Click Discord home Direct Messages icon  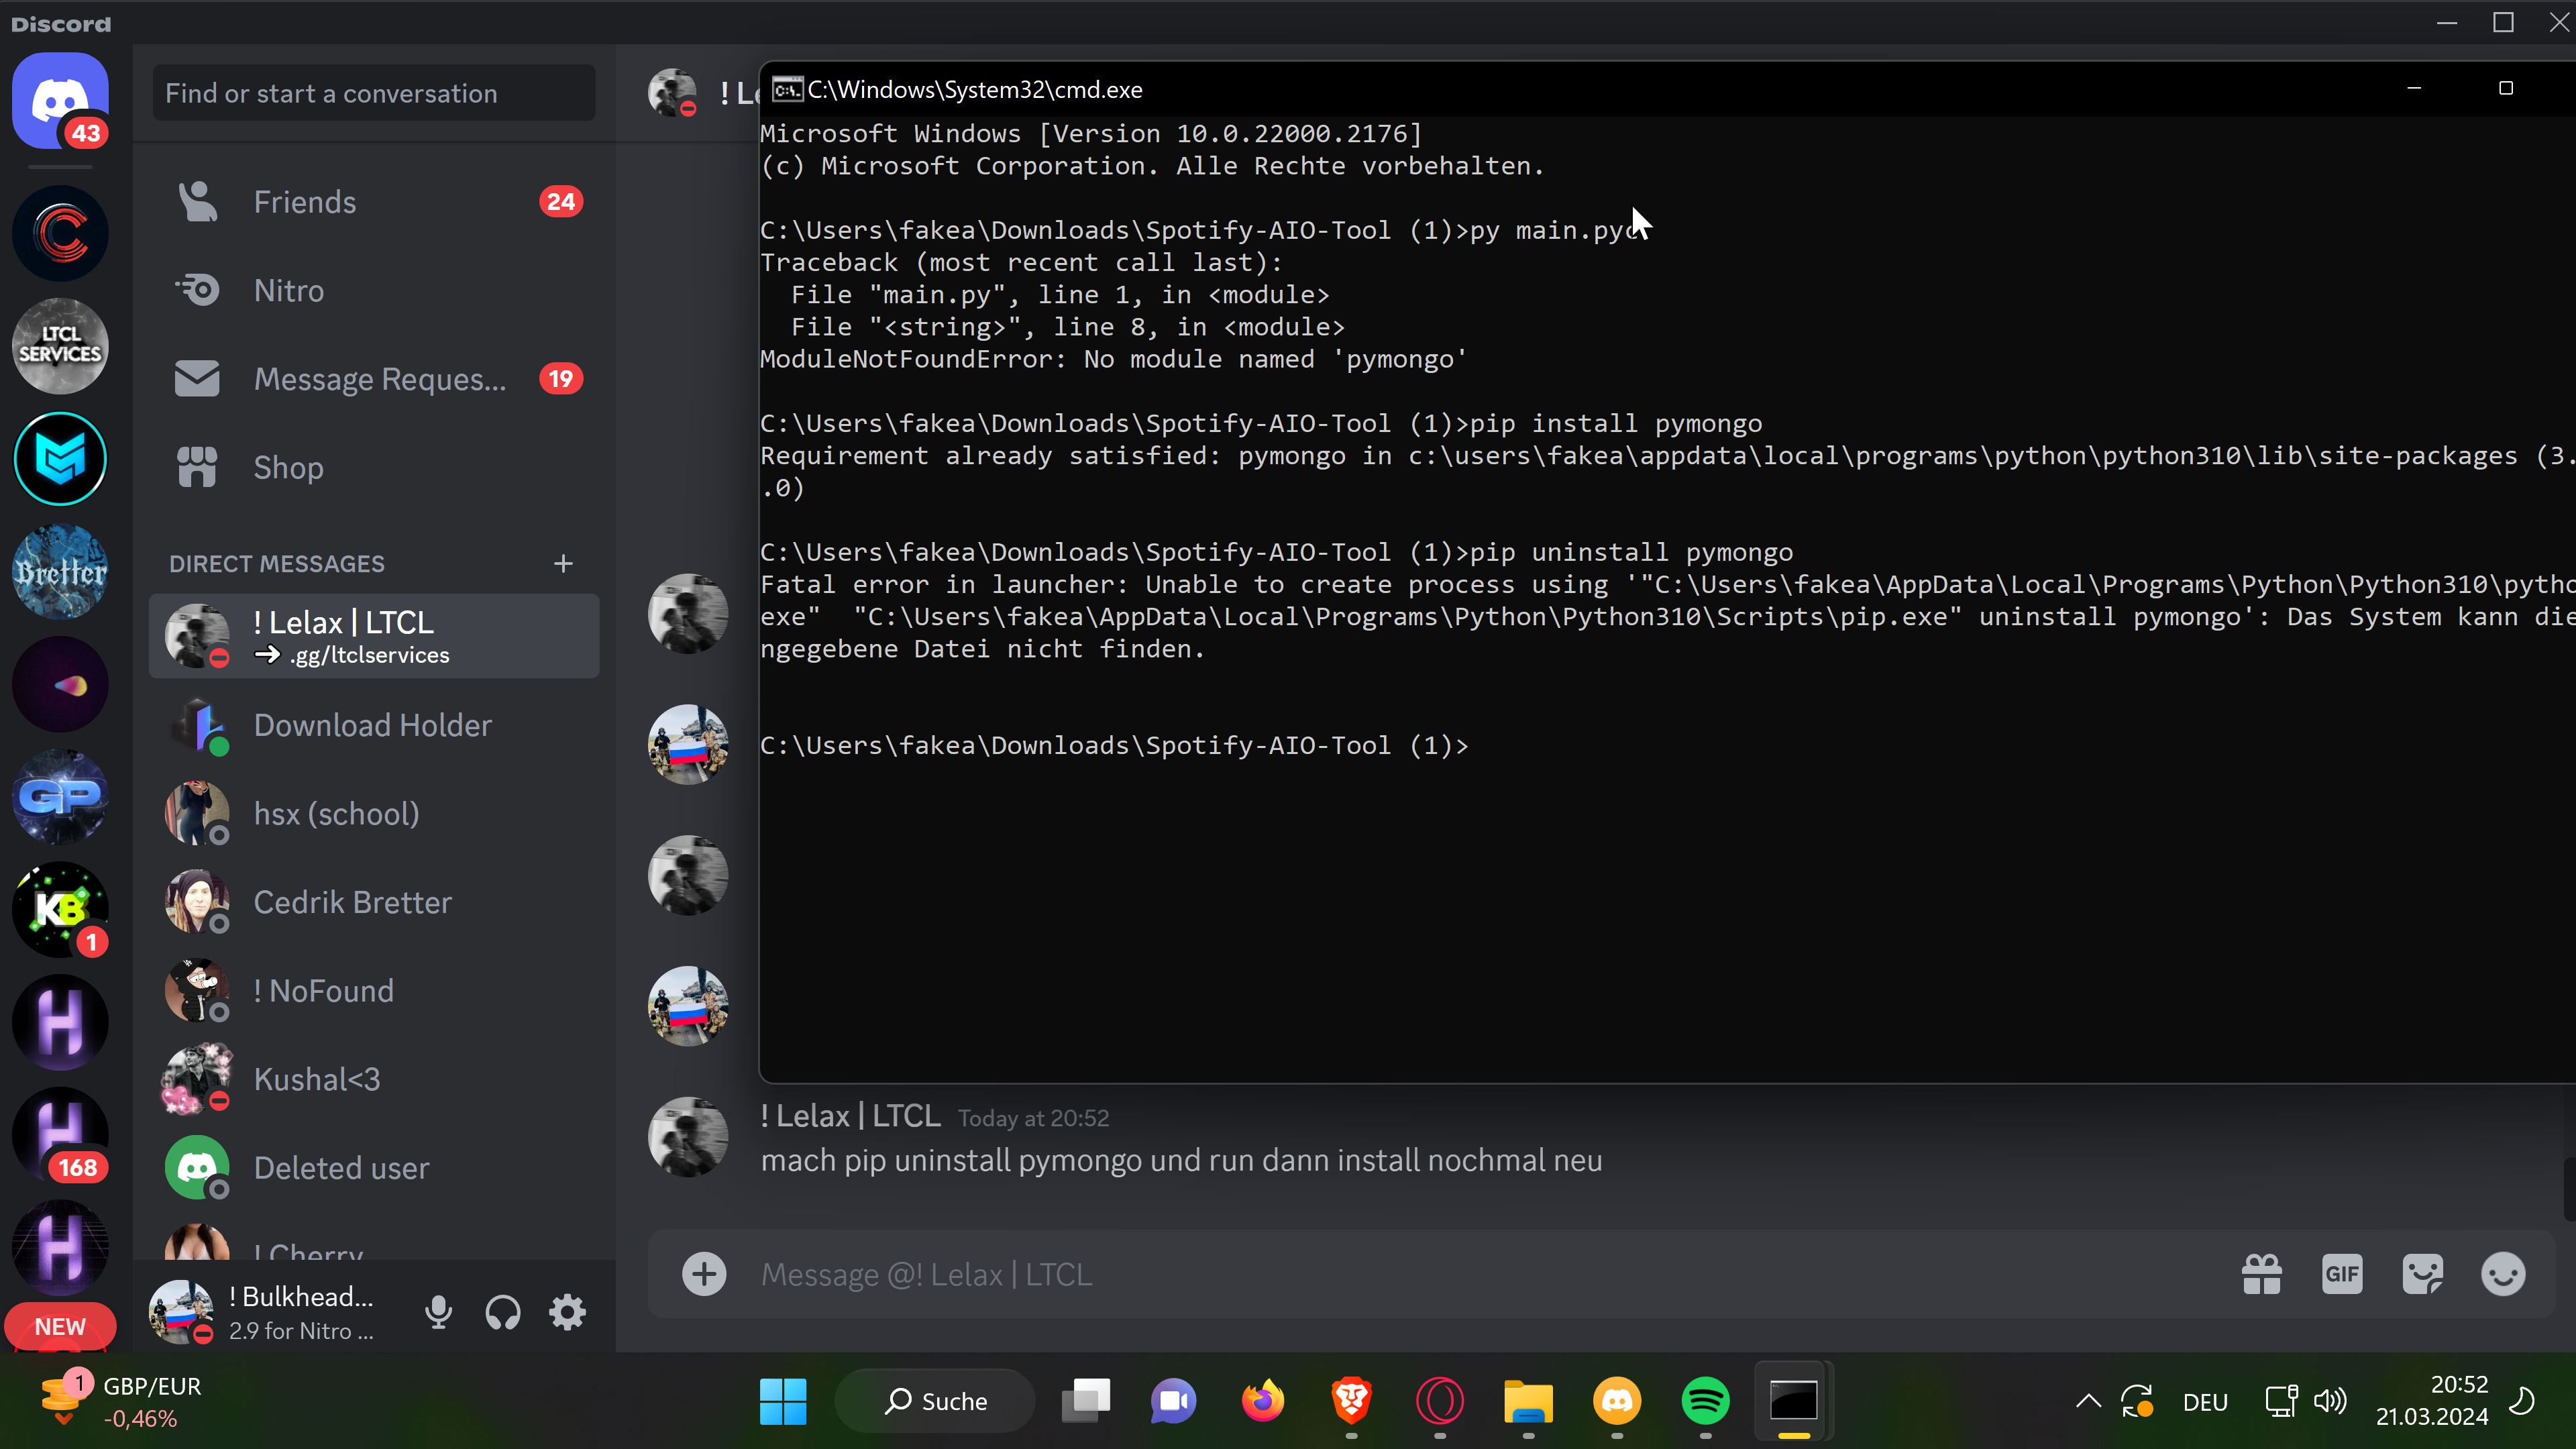click(x=60, y=100)
